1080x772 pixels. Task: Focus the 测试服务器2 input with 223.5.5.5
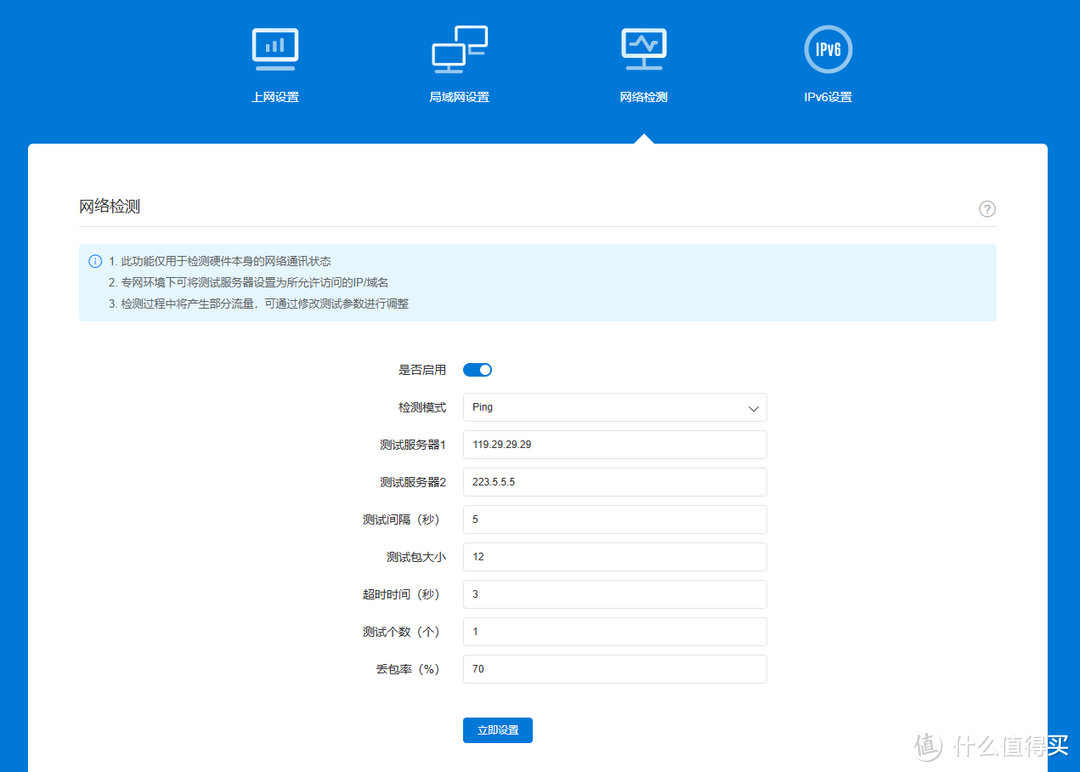pyautogui.click(x=614, y=482)
